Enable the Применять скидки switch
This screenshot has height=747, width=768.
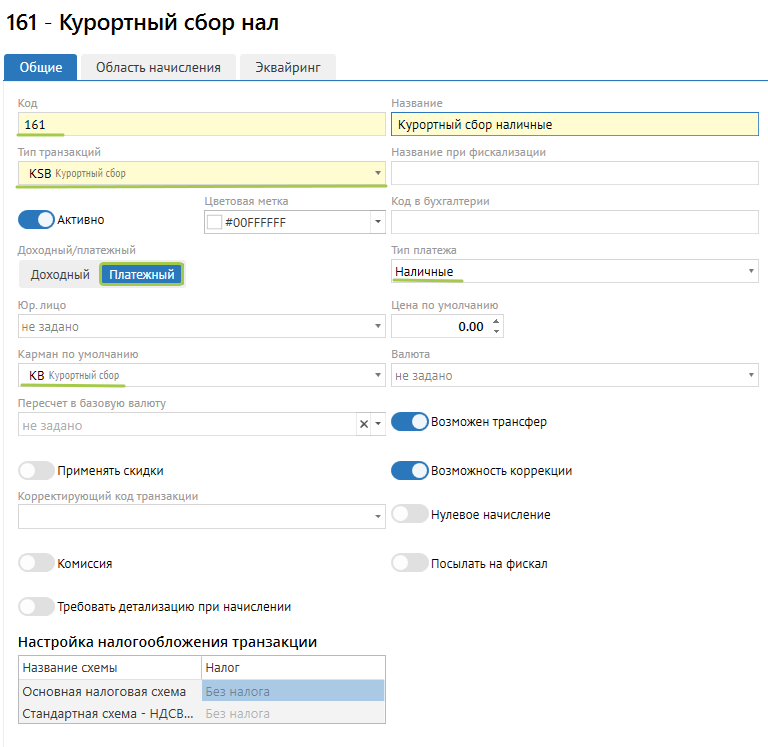(36, 470)
